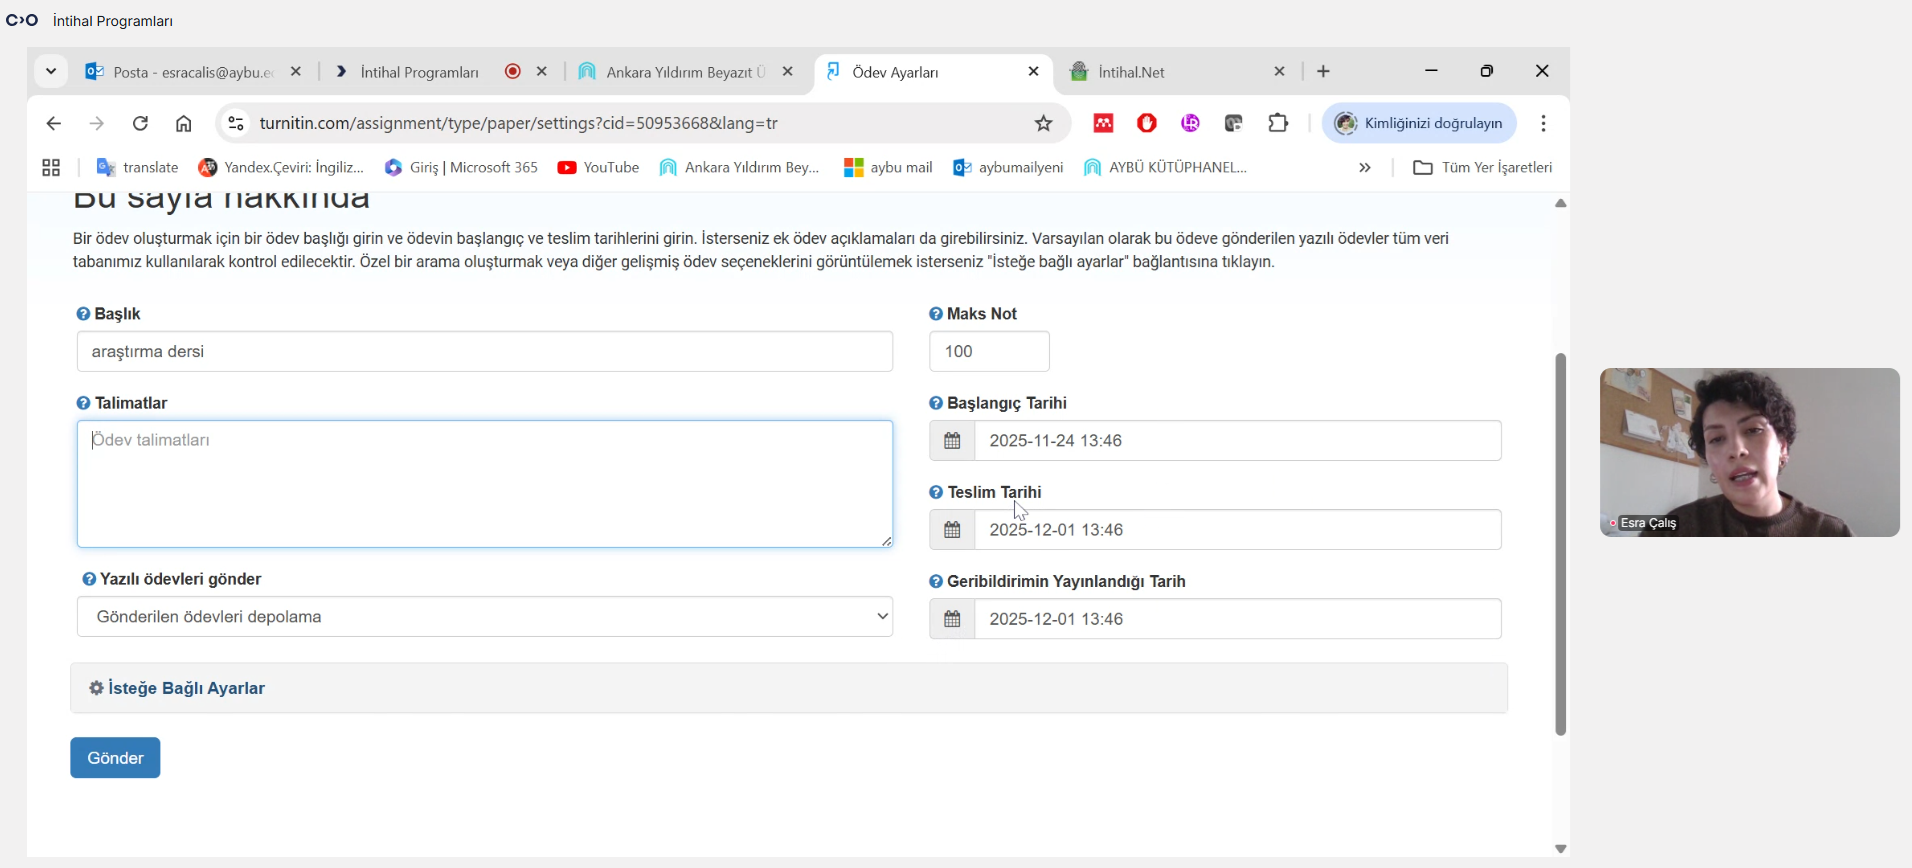Click Kimliğinizi doğrulayın profile button
Screen dimensions: 1912x868
click(x=1419, y=123)
